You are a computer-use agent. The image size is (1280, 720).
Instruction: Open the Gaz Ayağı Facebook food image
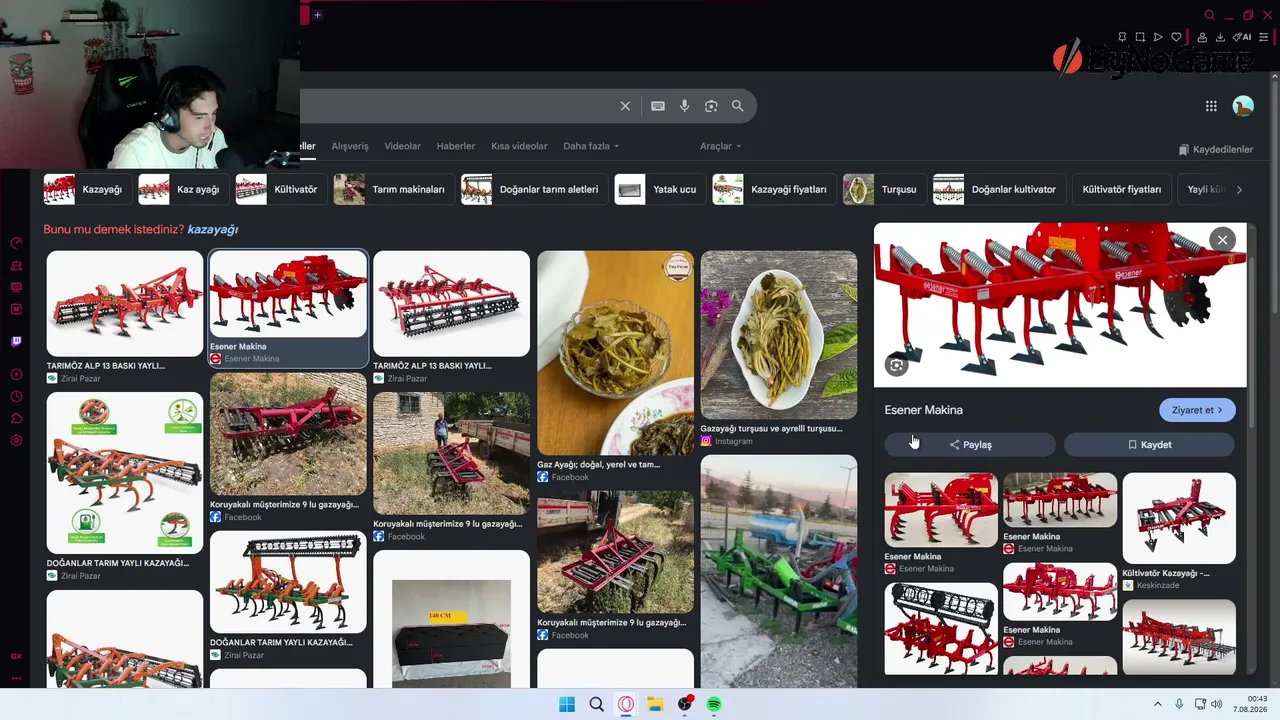click(615, 353)
